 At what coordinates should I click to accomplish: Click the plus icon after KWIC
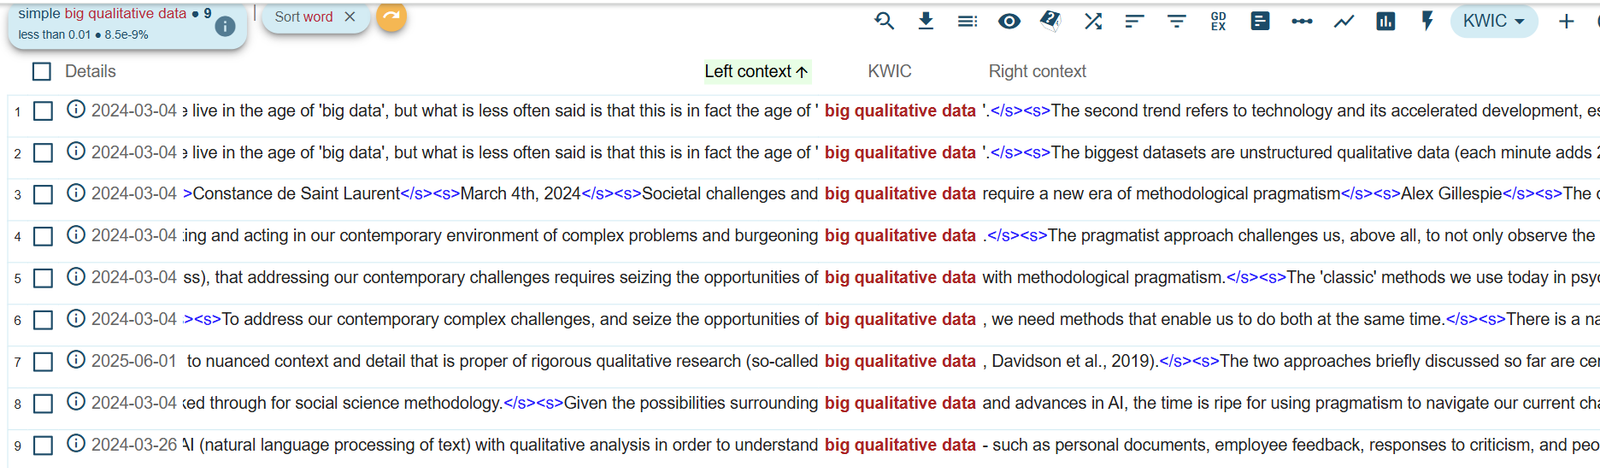tap(1566, 21)
